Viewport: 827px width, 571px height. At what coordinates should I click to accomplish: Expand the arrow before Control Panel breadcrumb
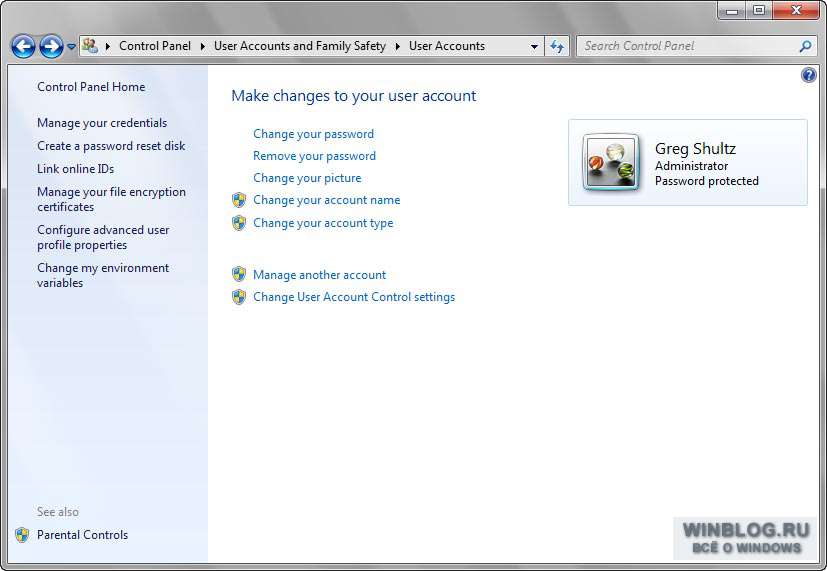click(108, 46)
